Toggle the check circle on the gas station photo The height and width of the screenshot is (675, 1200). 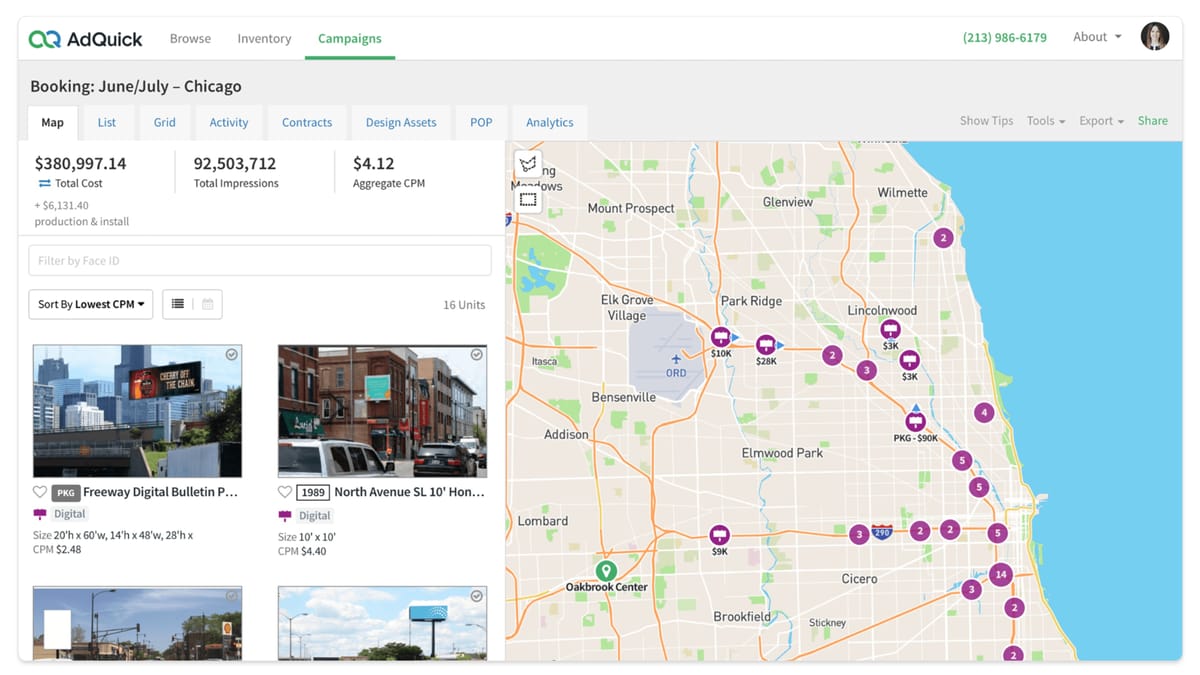tap(232, 596)
